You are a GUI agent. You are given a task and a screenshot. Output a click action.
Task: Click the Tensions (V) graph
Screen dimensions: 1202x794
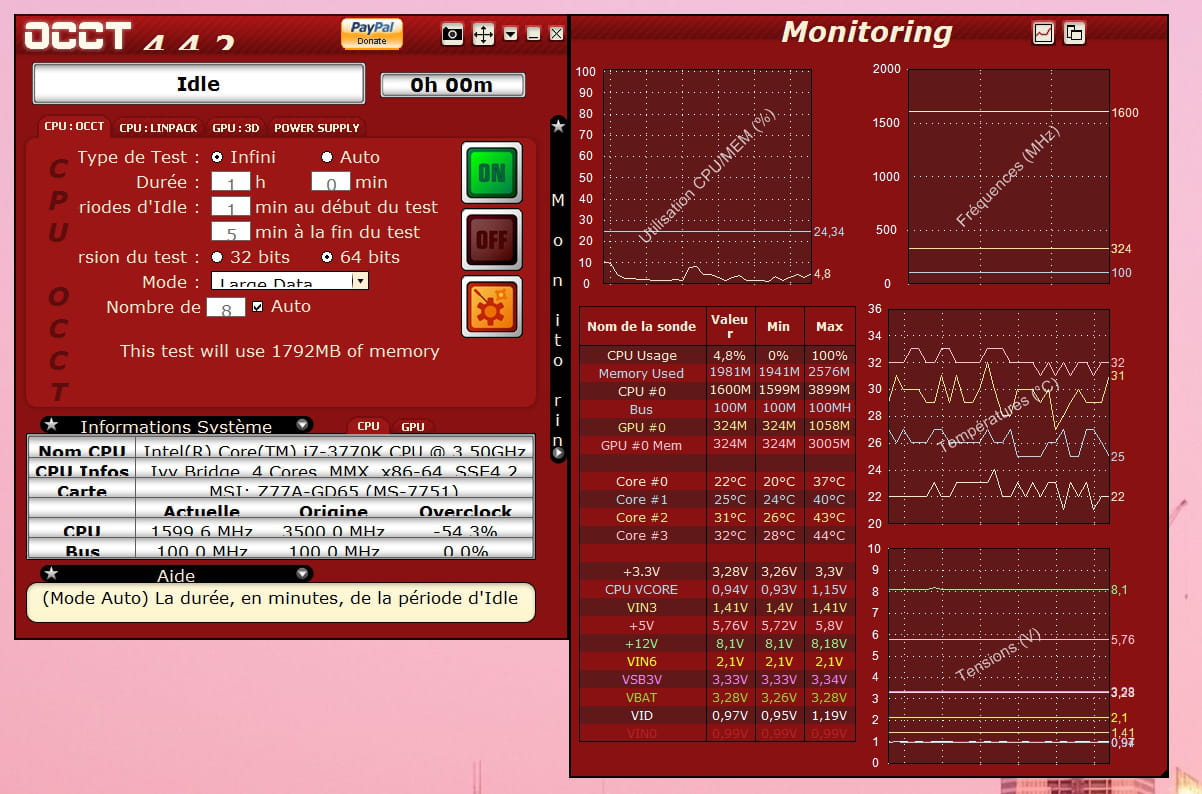998,656
